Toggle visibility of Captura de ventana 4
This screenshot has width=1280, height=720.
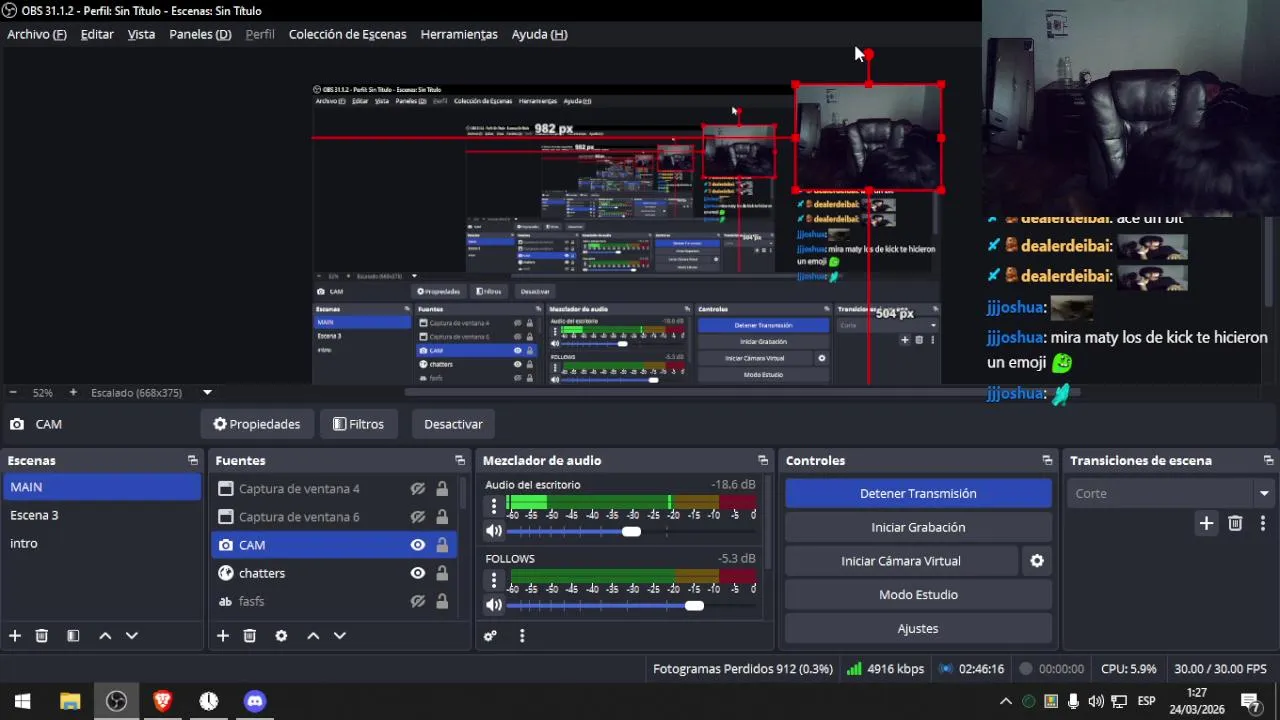(x=418, y=489)
